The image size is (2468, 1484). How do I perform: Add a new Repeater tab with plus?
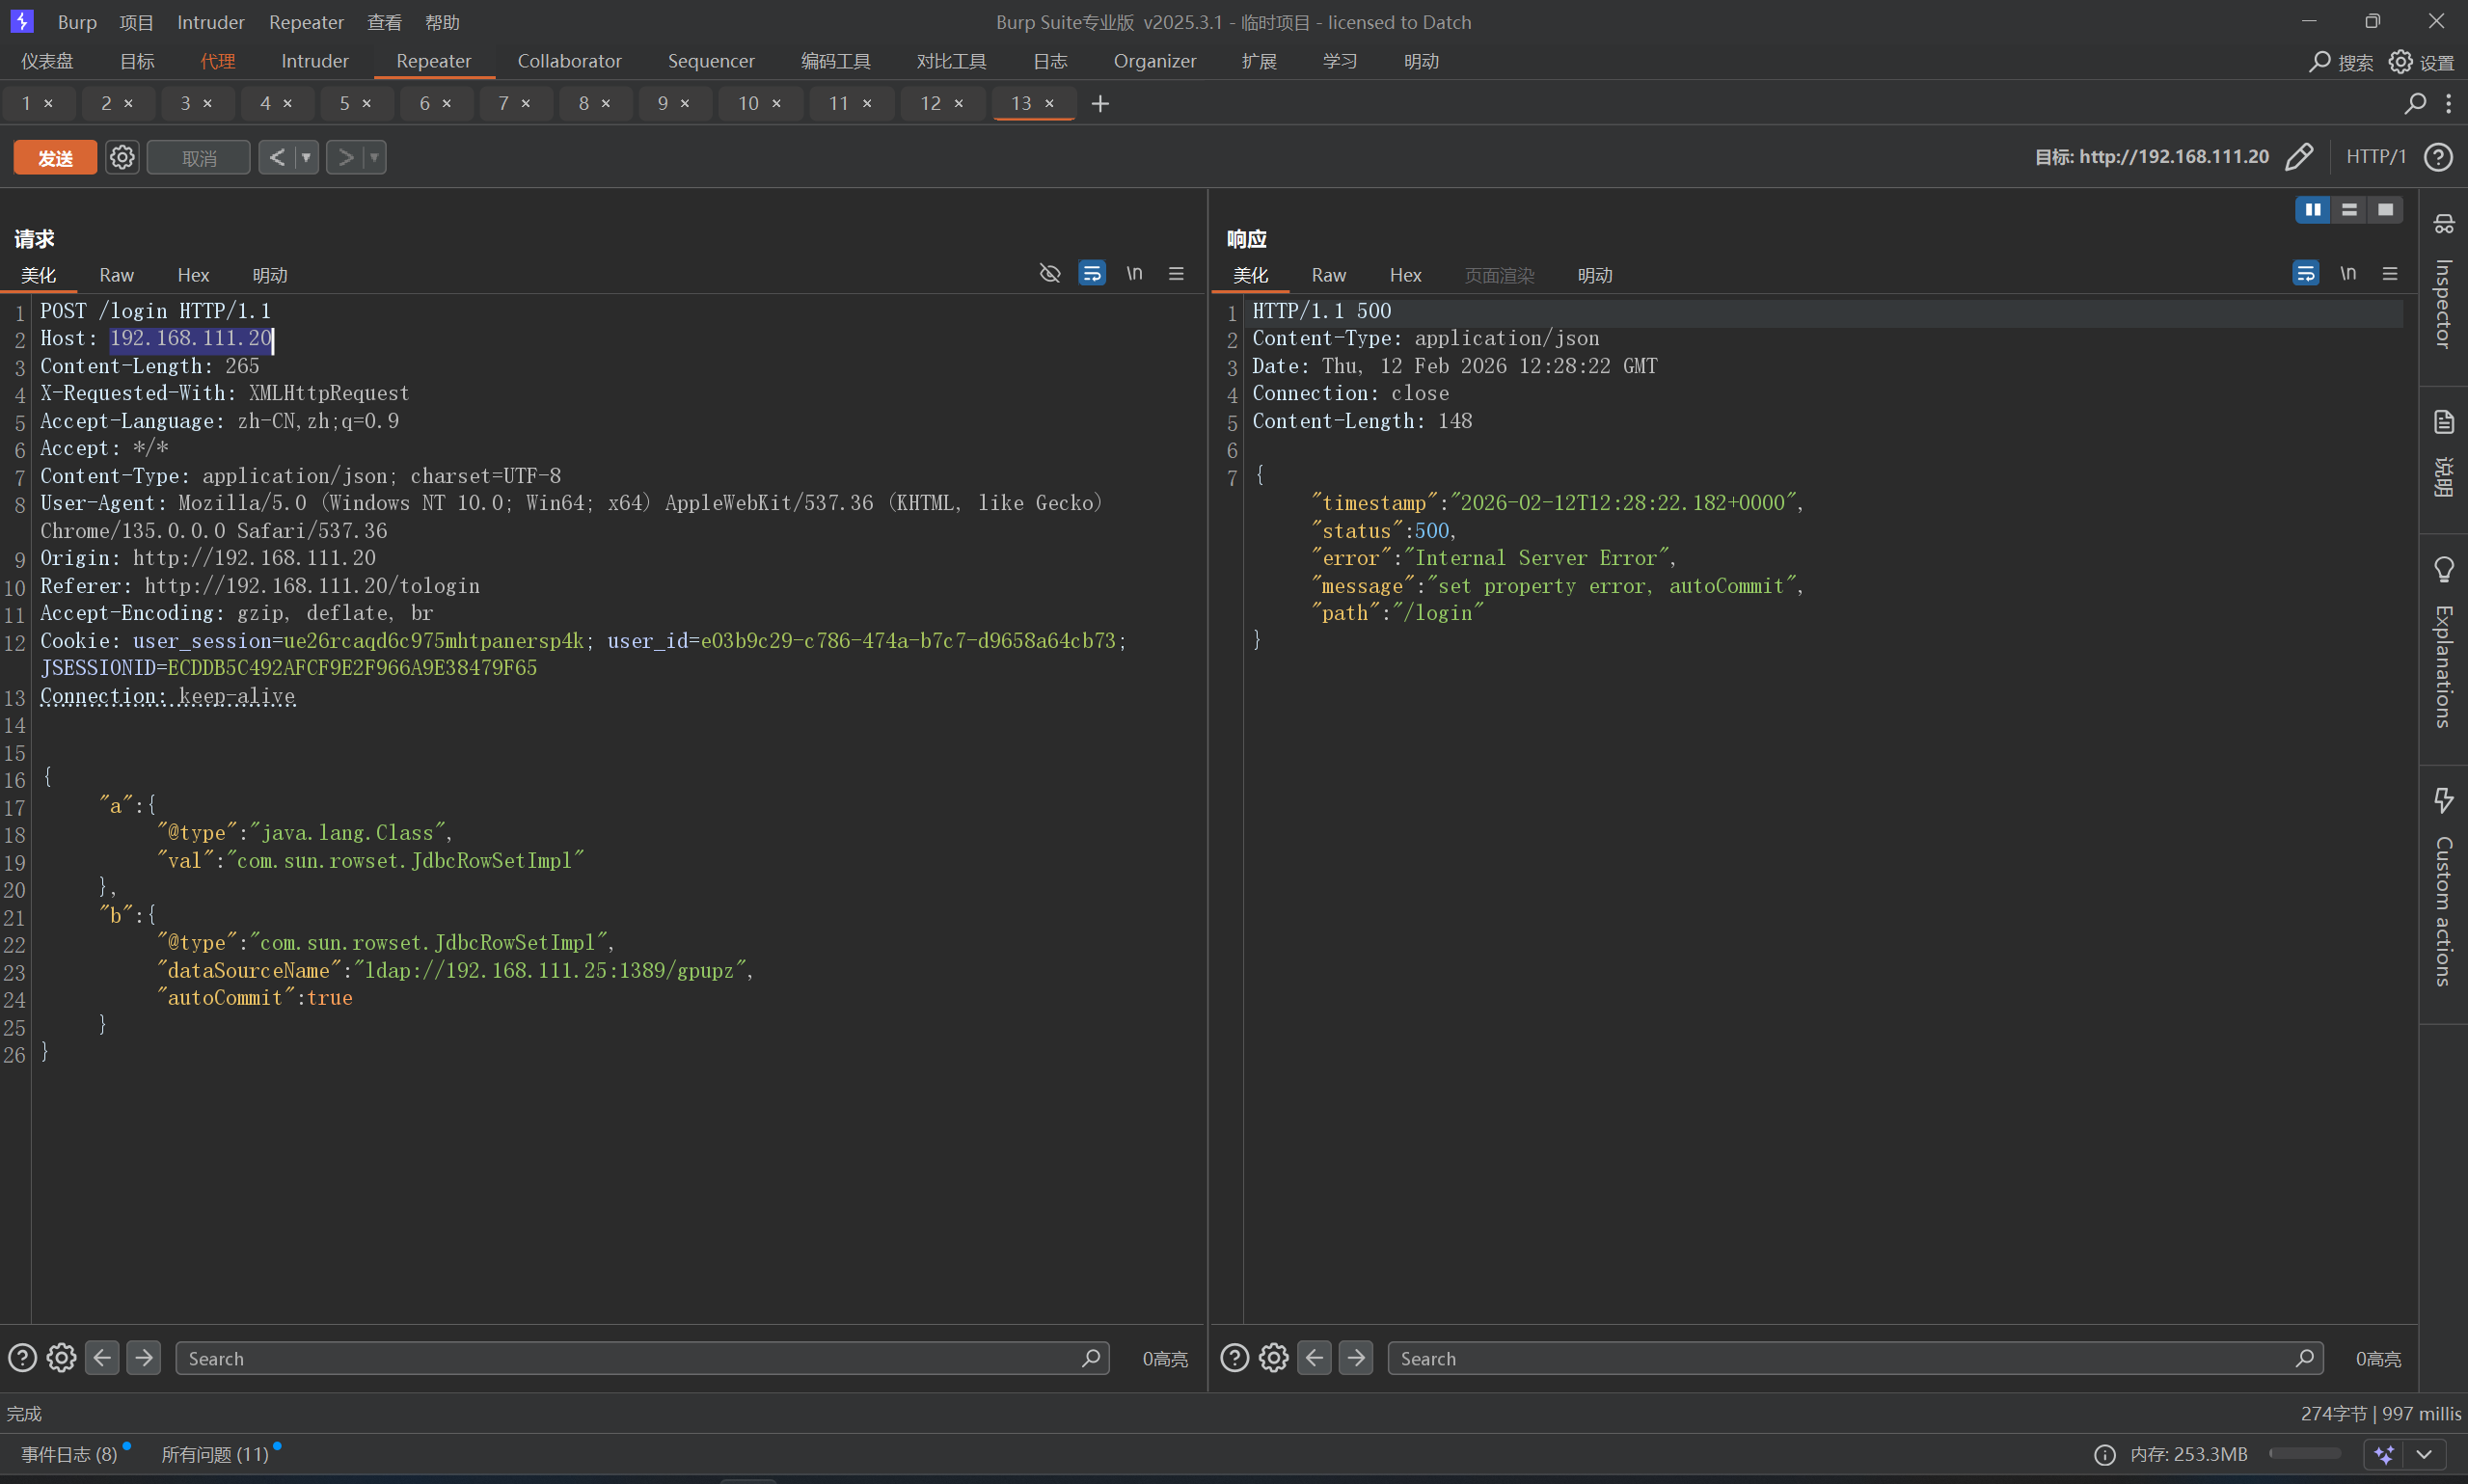coord(1100,104)
